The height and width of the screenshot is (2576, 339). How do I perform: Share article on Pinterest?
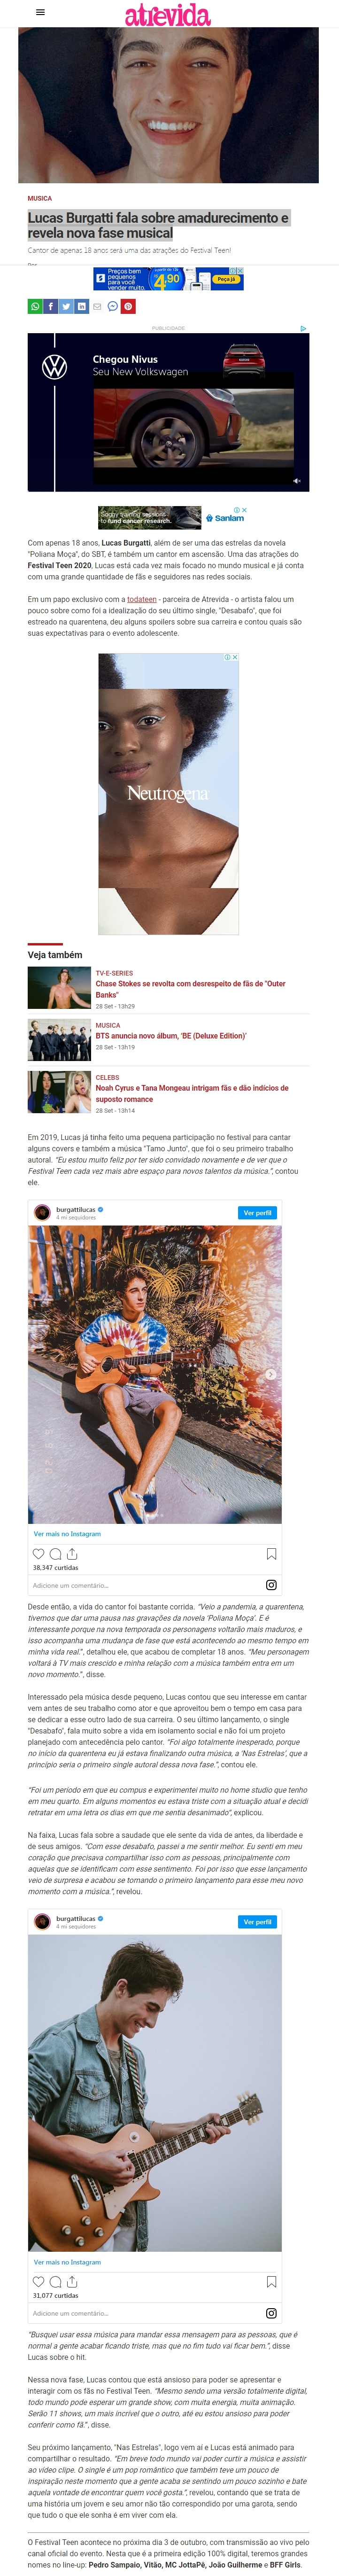coord(128,306)
